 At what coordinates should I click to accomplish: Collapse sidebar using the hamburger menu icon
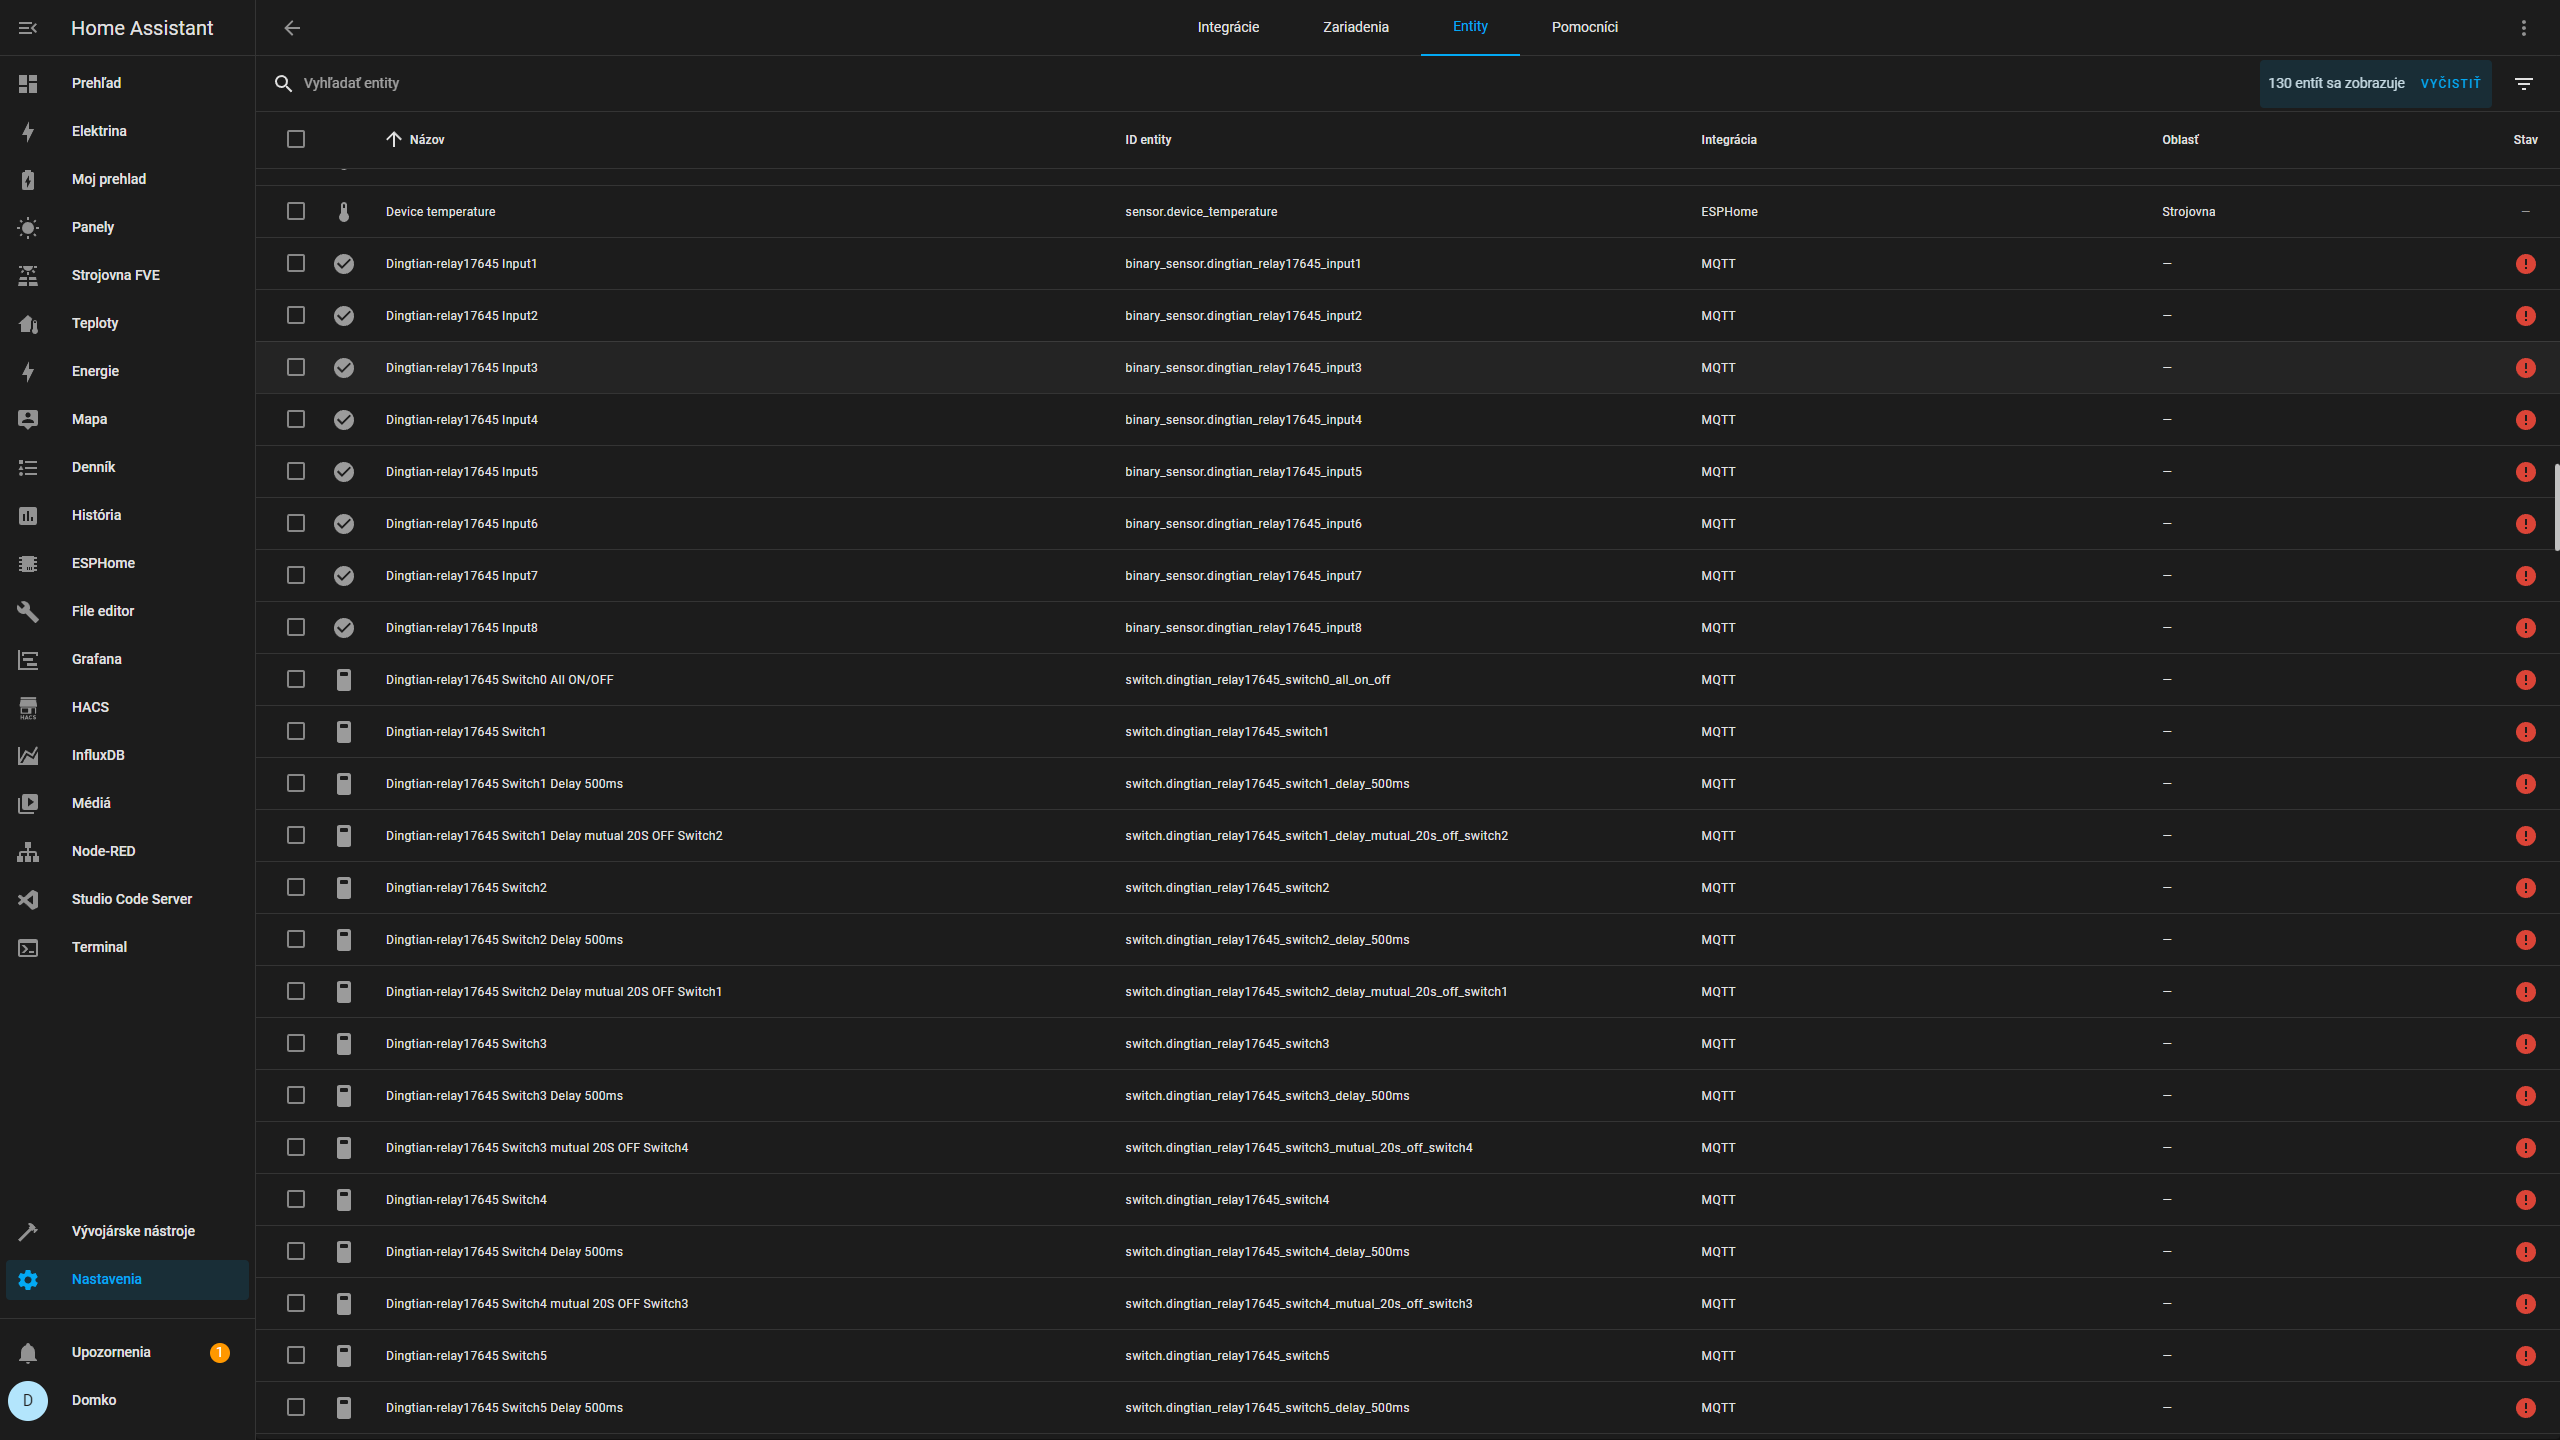(x=28, y=28)
